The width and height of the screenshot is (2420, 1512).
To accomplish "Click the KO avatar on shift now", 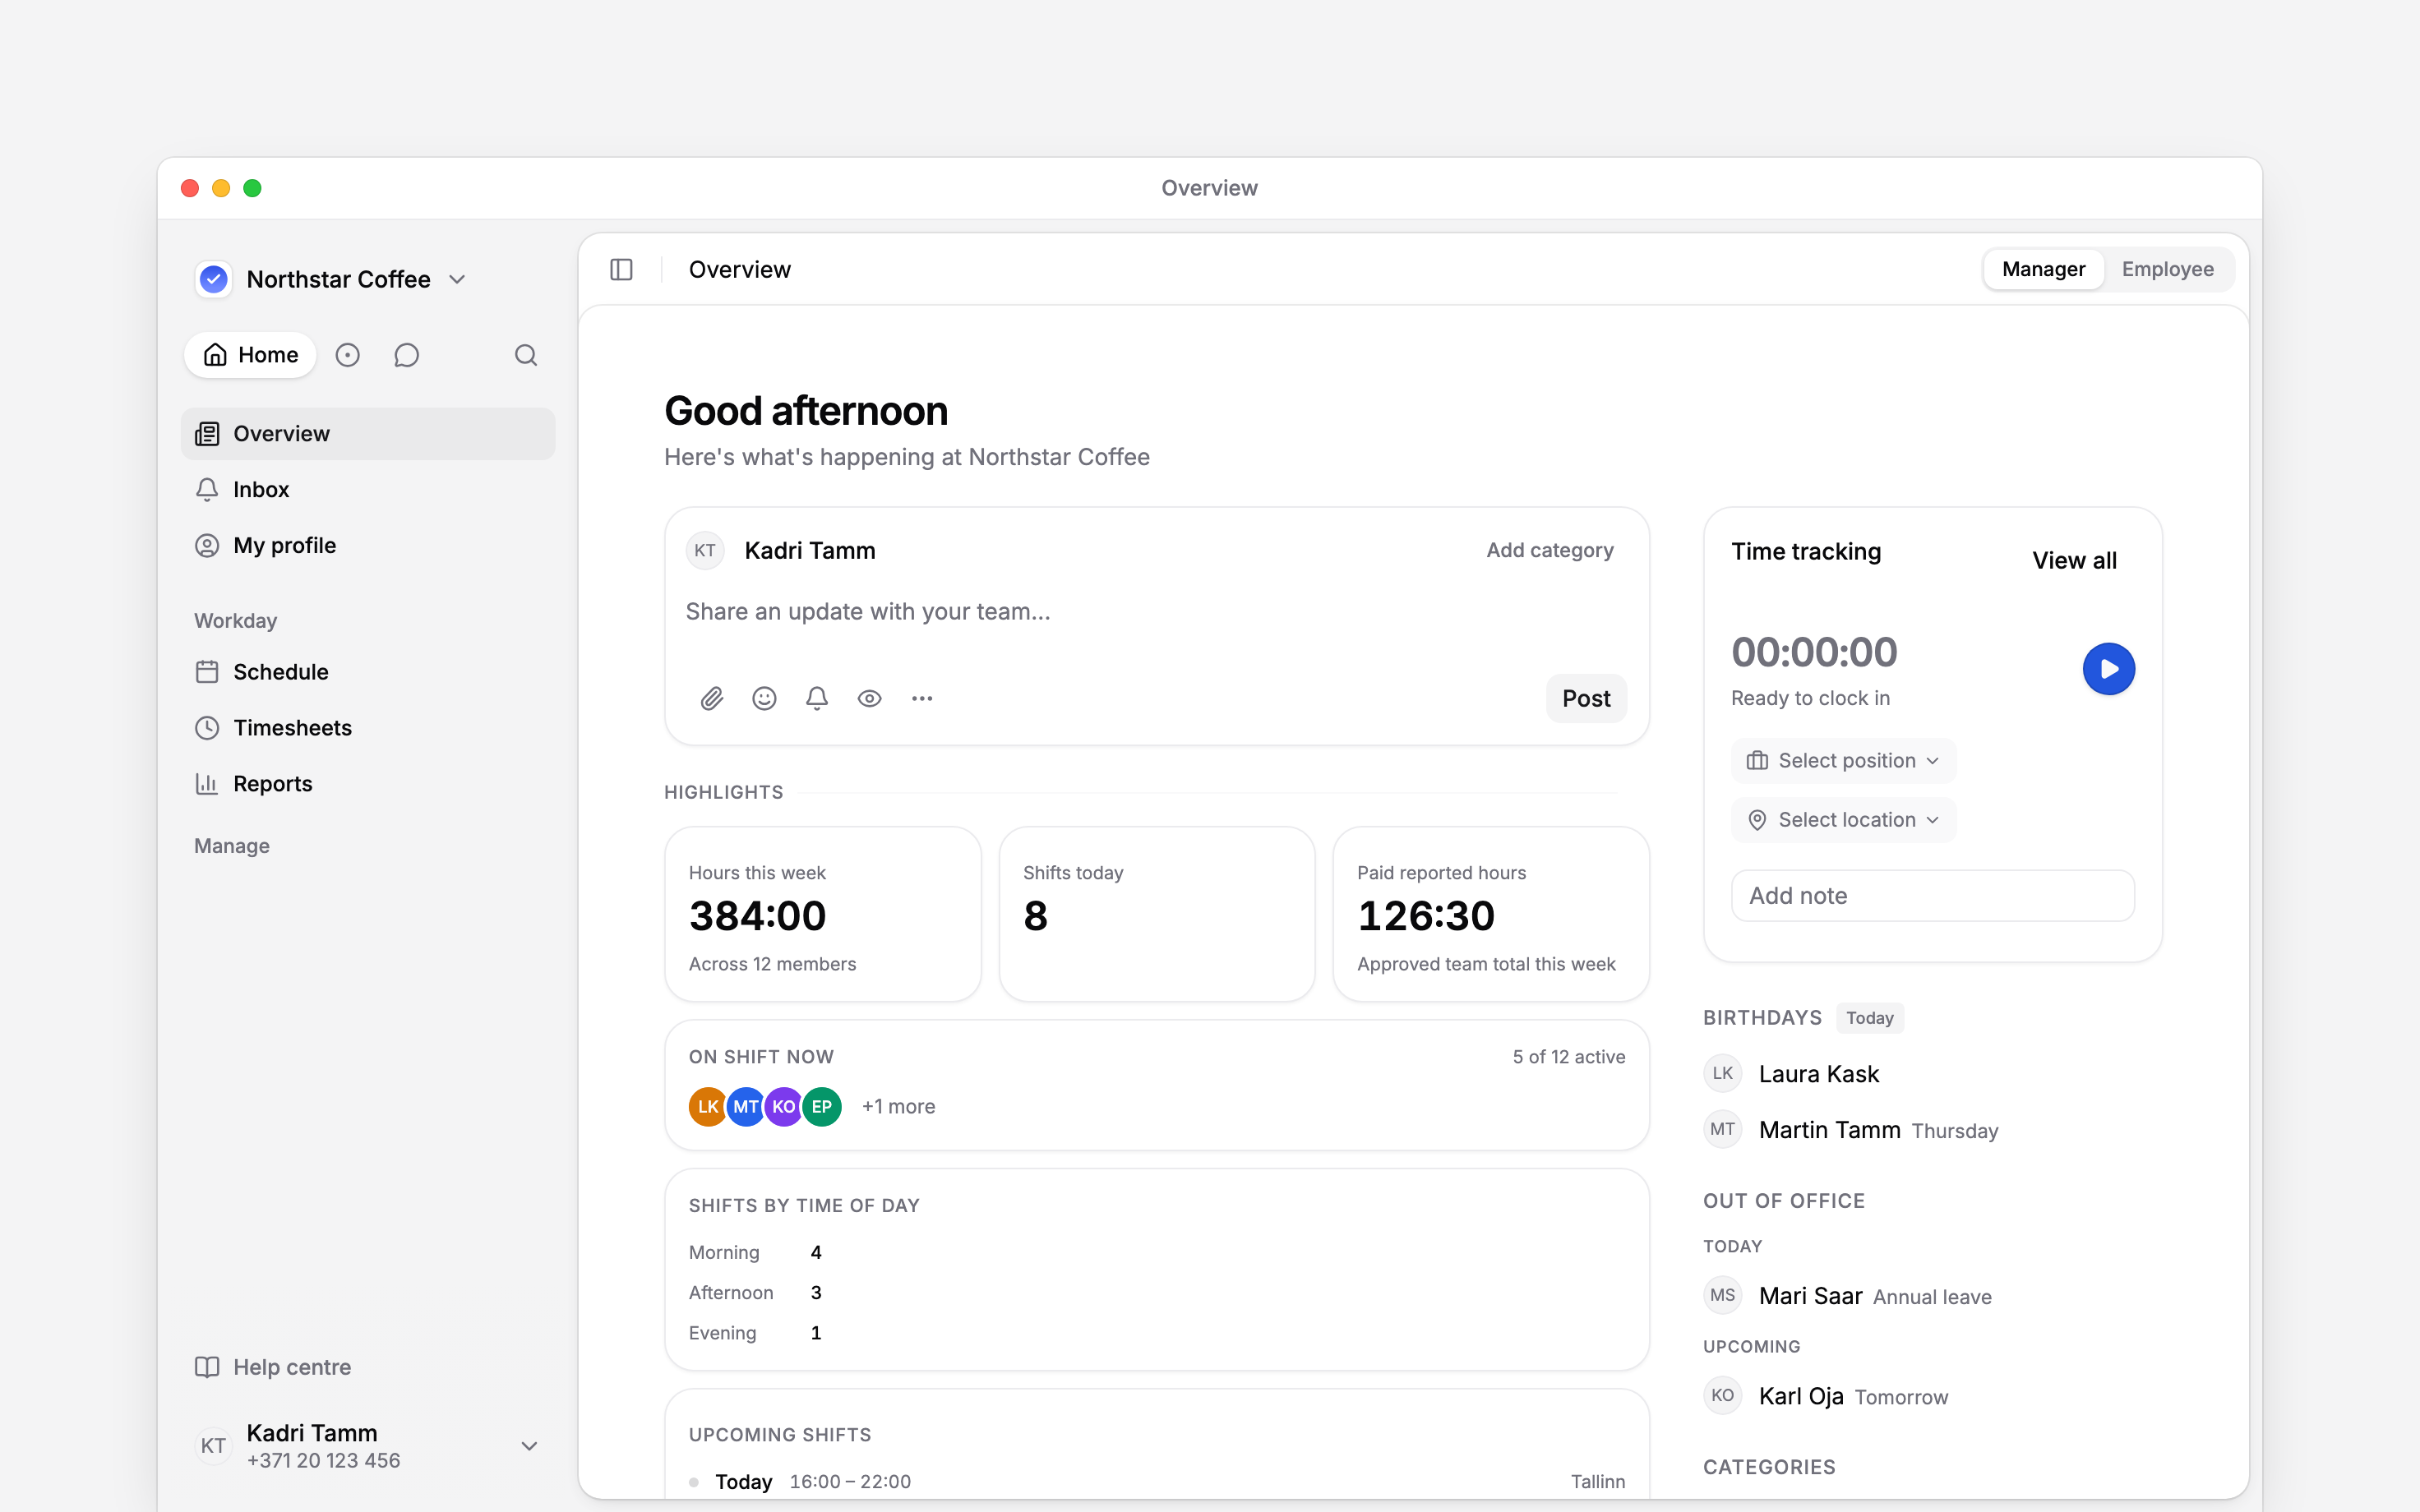I will (x=784, y=1106).
